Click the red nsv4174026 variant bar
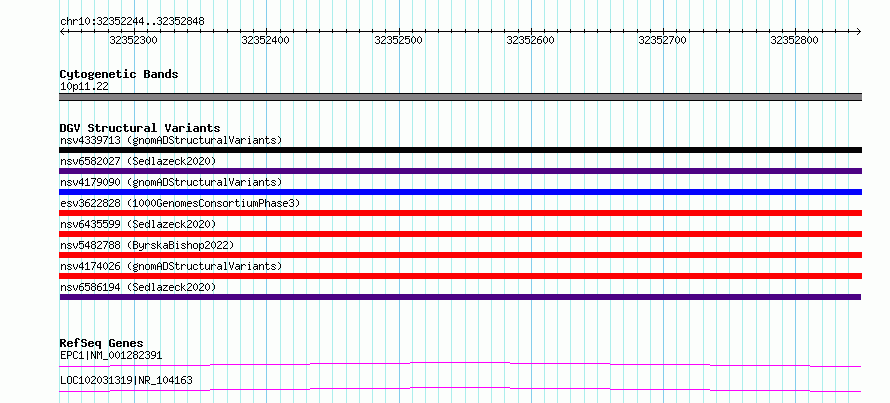This screenshot has height=403, width=890. (x=460, y=276)
